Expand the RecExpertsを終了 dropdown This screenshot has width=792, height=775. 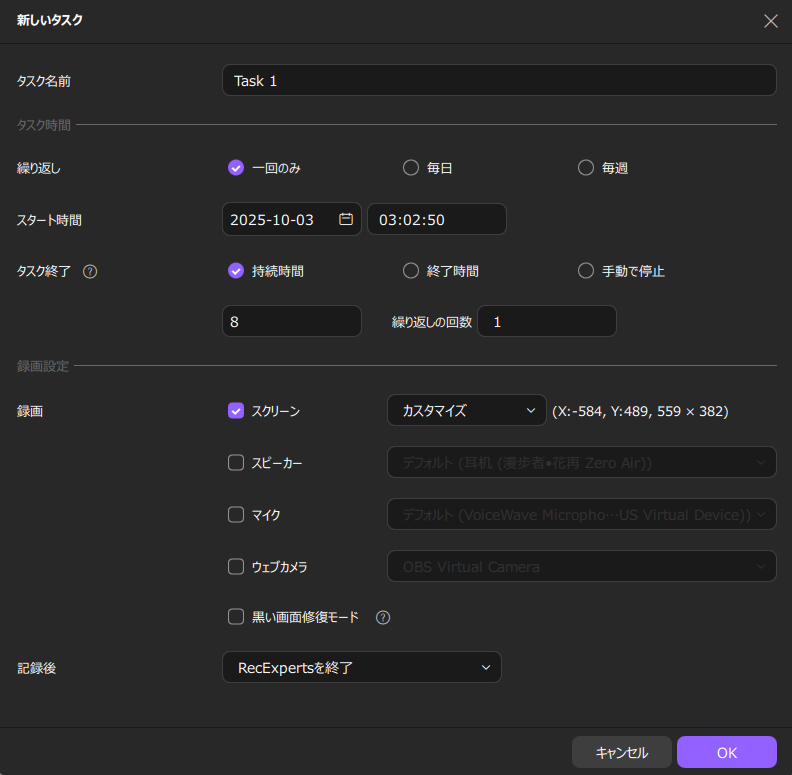pos(361,667)
